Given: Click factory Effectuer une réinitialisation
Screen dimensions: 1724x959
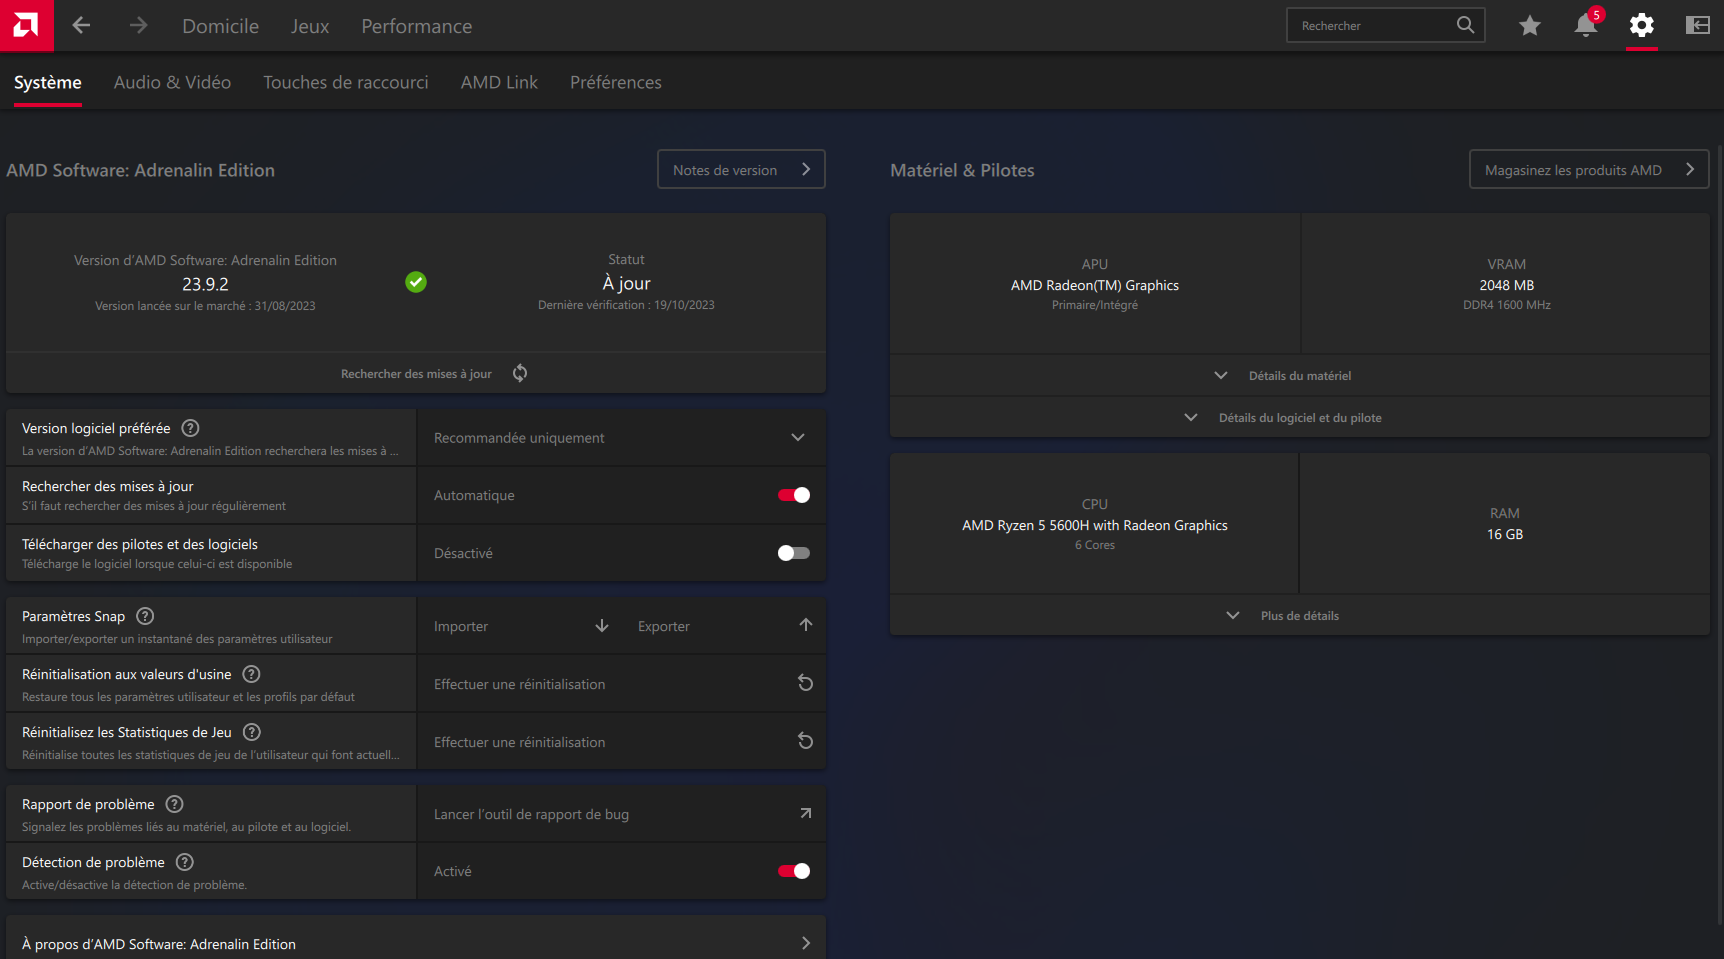Looking at the screenshot, I should (x=621, y=684).
